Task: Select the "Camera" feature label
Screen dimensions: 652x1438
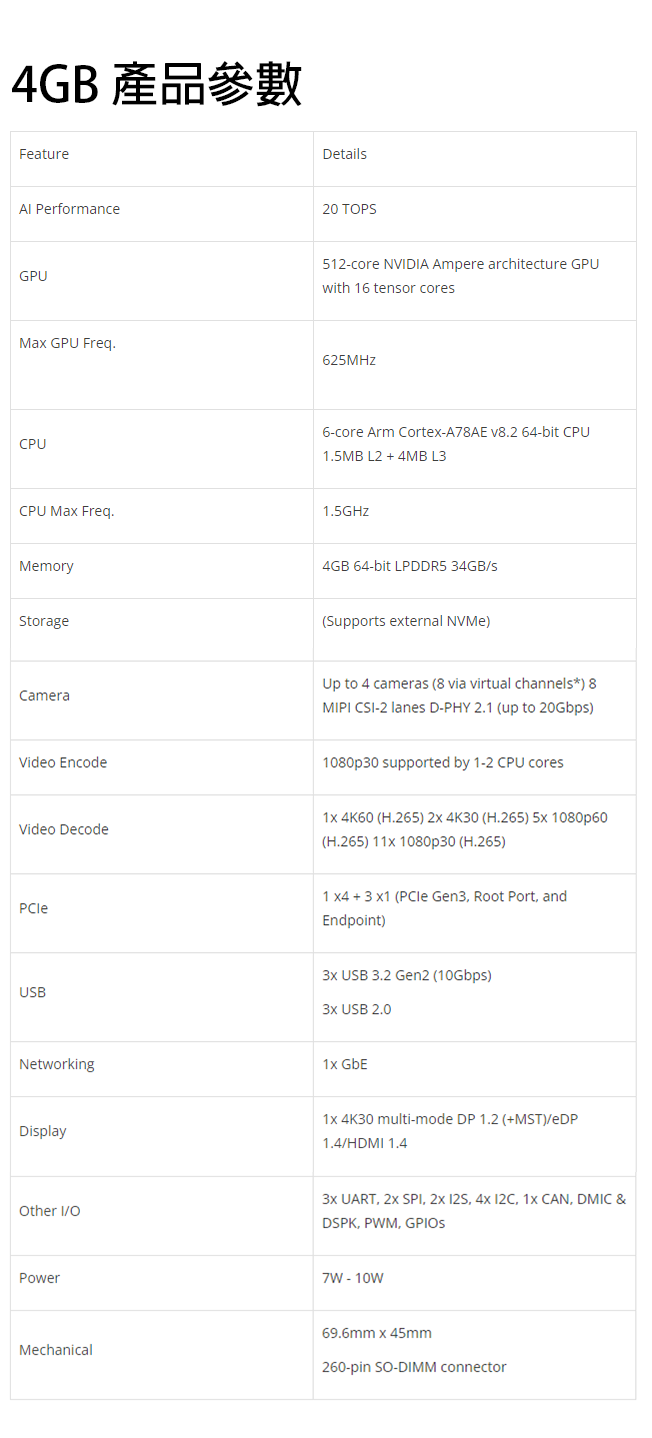Action: (44, 695)
